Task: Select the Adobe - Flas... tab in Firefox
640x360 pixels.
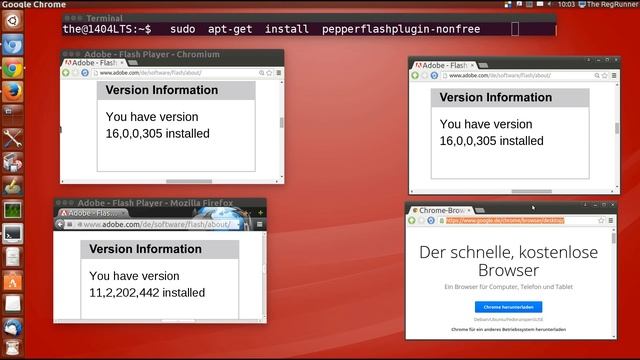Action: [x=93, y=213]
